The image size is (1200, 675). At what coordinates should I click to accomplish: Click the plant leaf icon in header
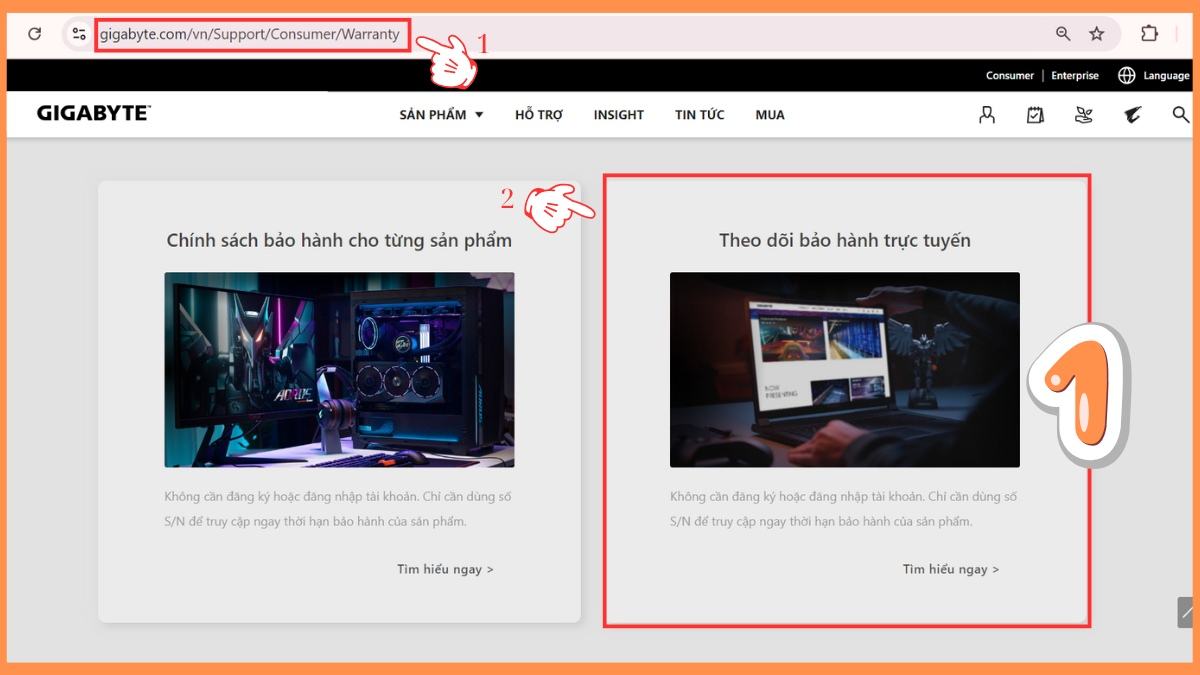(x=1083, y=115)
